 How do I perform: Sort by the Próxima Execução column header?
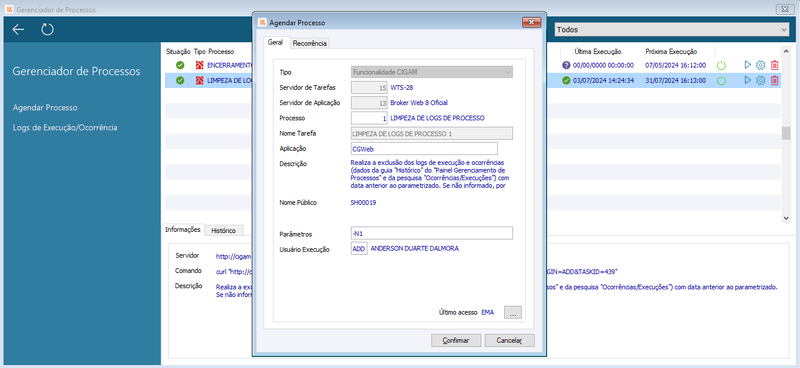coord(671,52)
